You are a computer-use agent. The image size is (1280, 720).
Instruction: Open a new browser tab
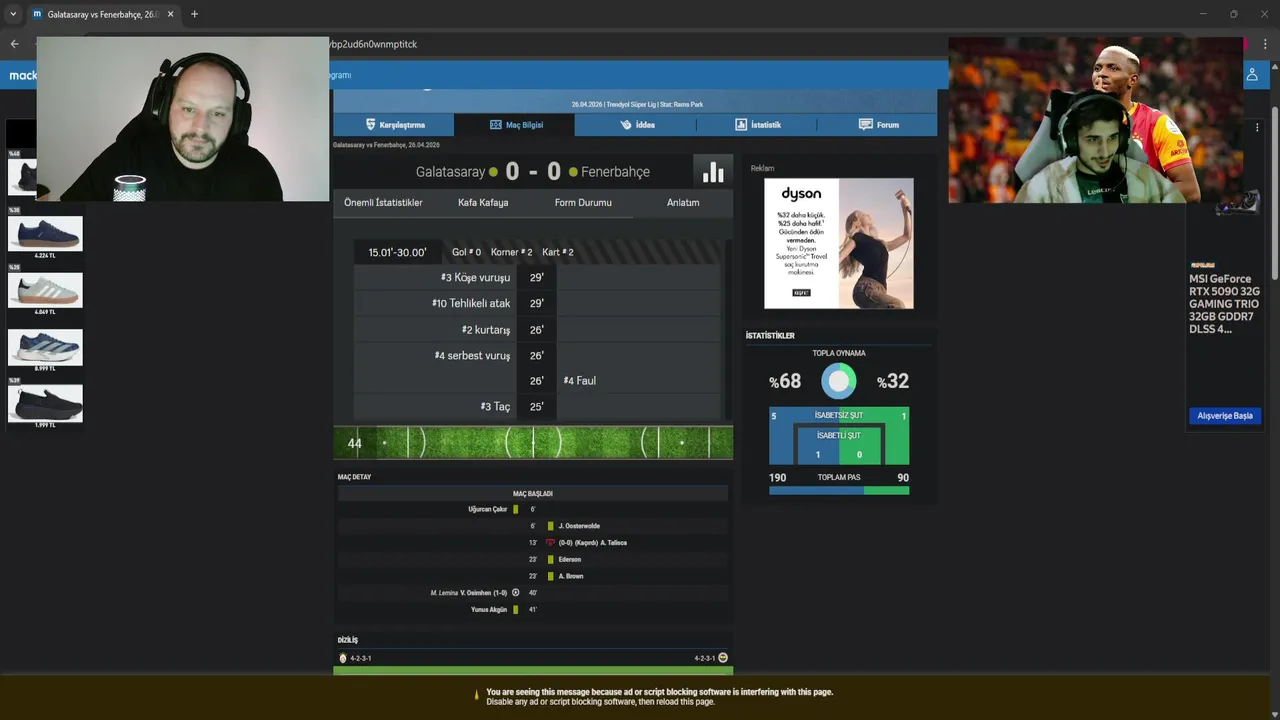[x=194, y=14]
